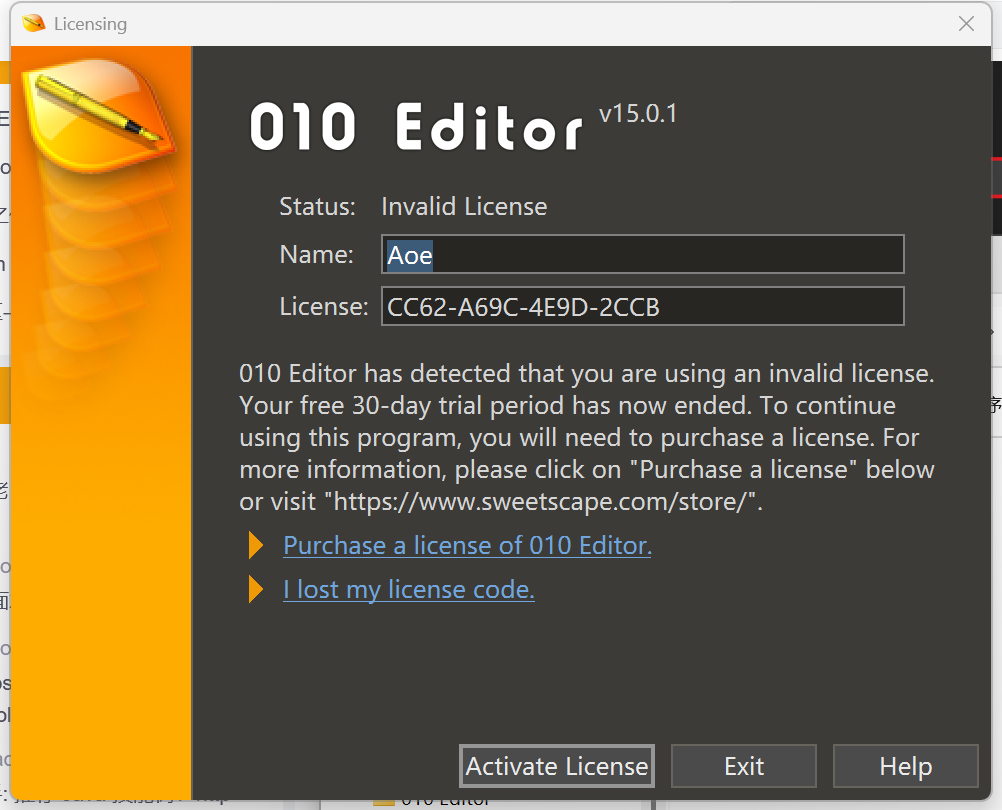
Task: Focus the License code input field
Action: [x=643, y=307]
